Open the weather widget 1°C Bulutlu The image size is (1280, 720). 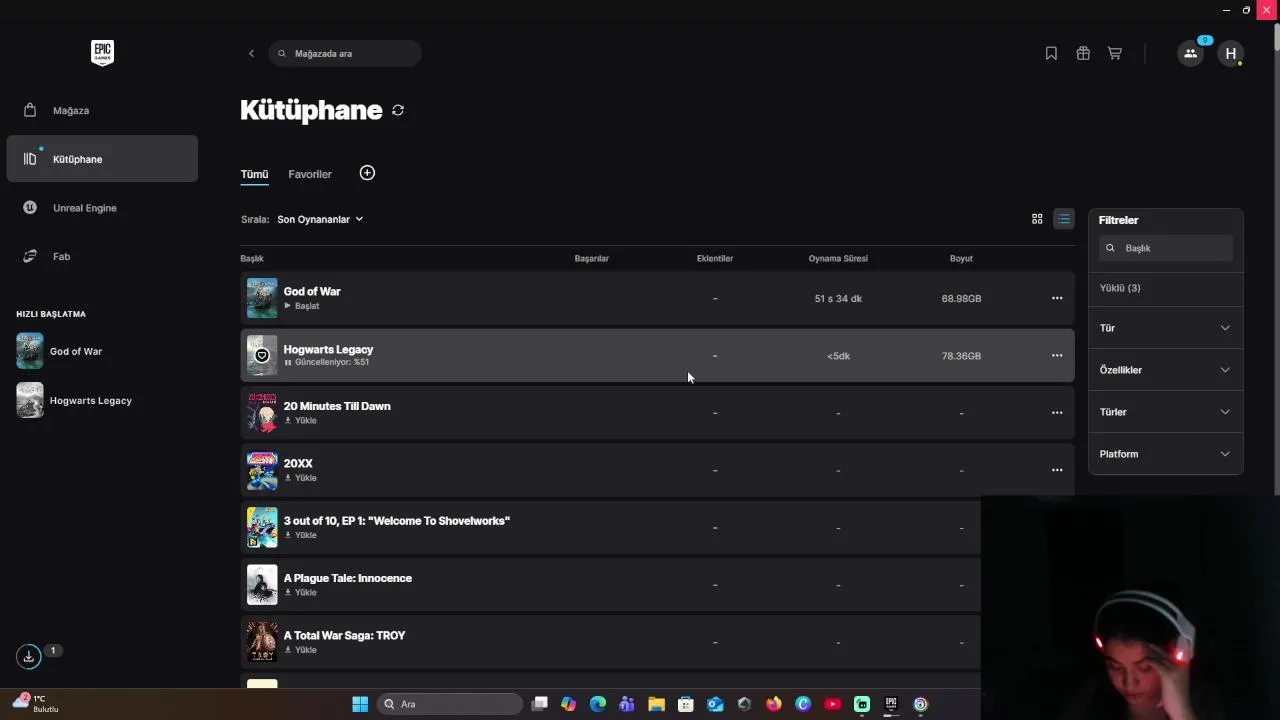[x=36, y=703]
